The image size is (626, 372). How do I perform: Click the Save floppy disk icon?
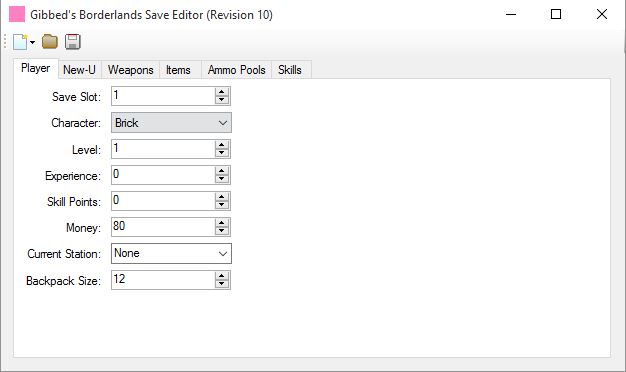[x=73, y=42]
